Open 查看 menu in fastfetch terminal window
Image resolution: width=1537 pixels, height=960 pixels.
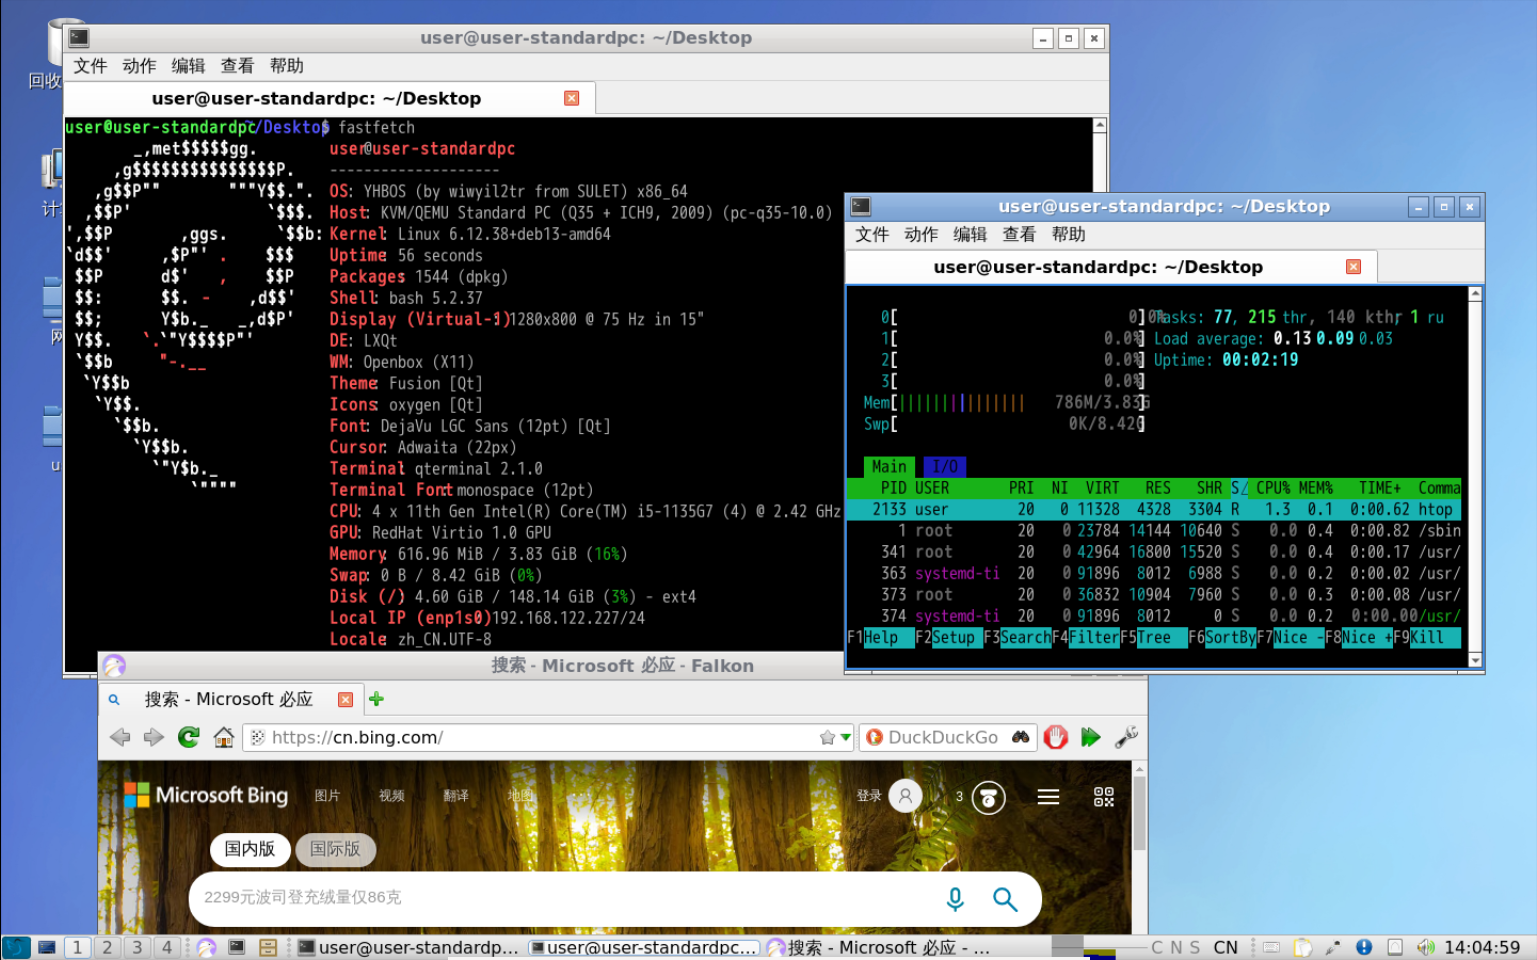pos(237,65)
